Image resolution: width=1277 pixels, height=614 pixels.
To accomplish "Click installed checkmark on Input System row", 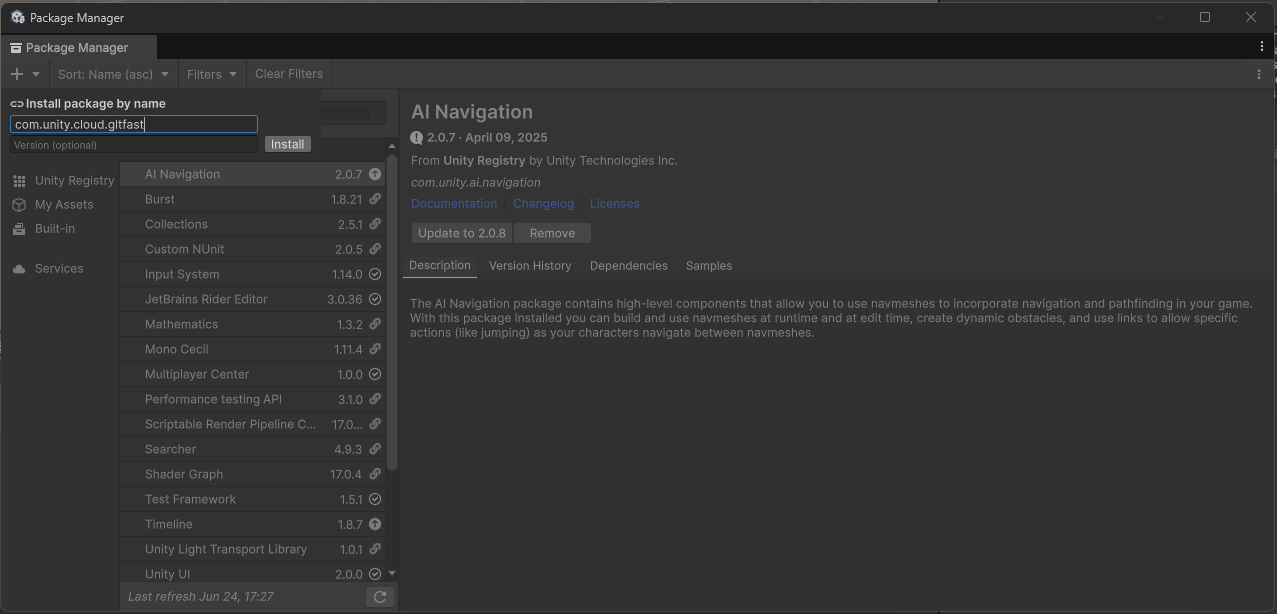I will click(375, 274).
